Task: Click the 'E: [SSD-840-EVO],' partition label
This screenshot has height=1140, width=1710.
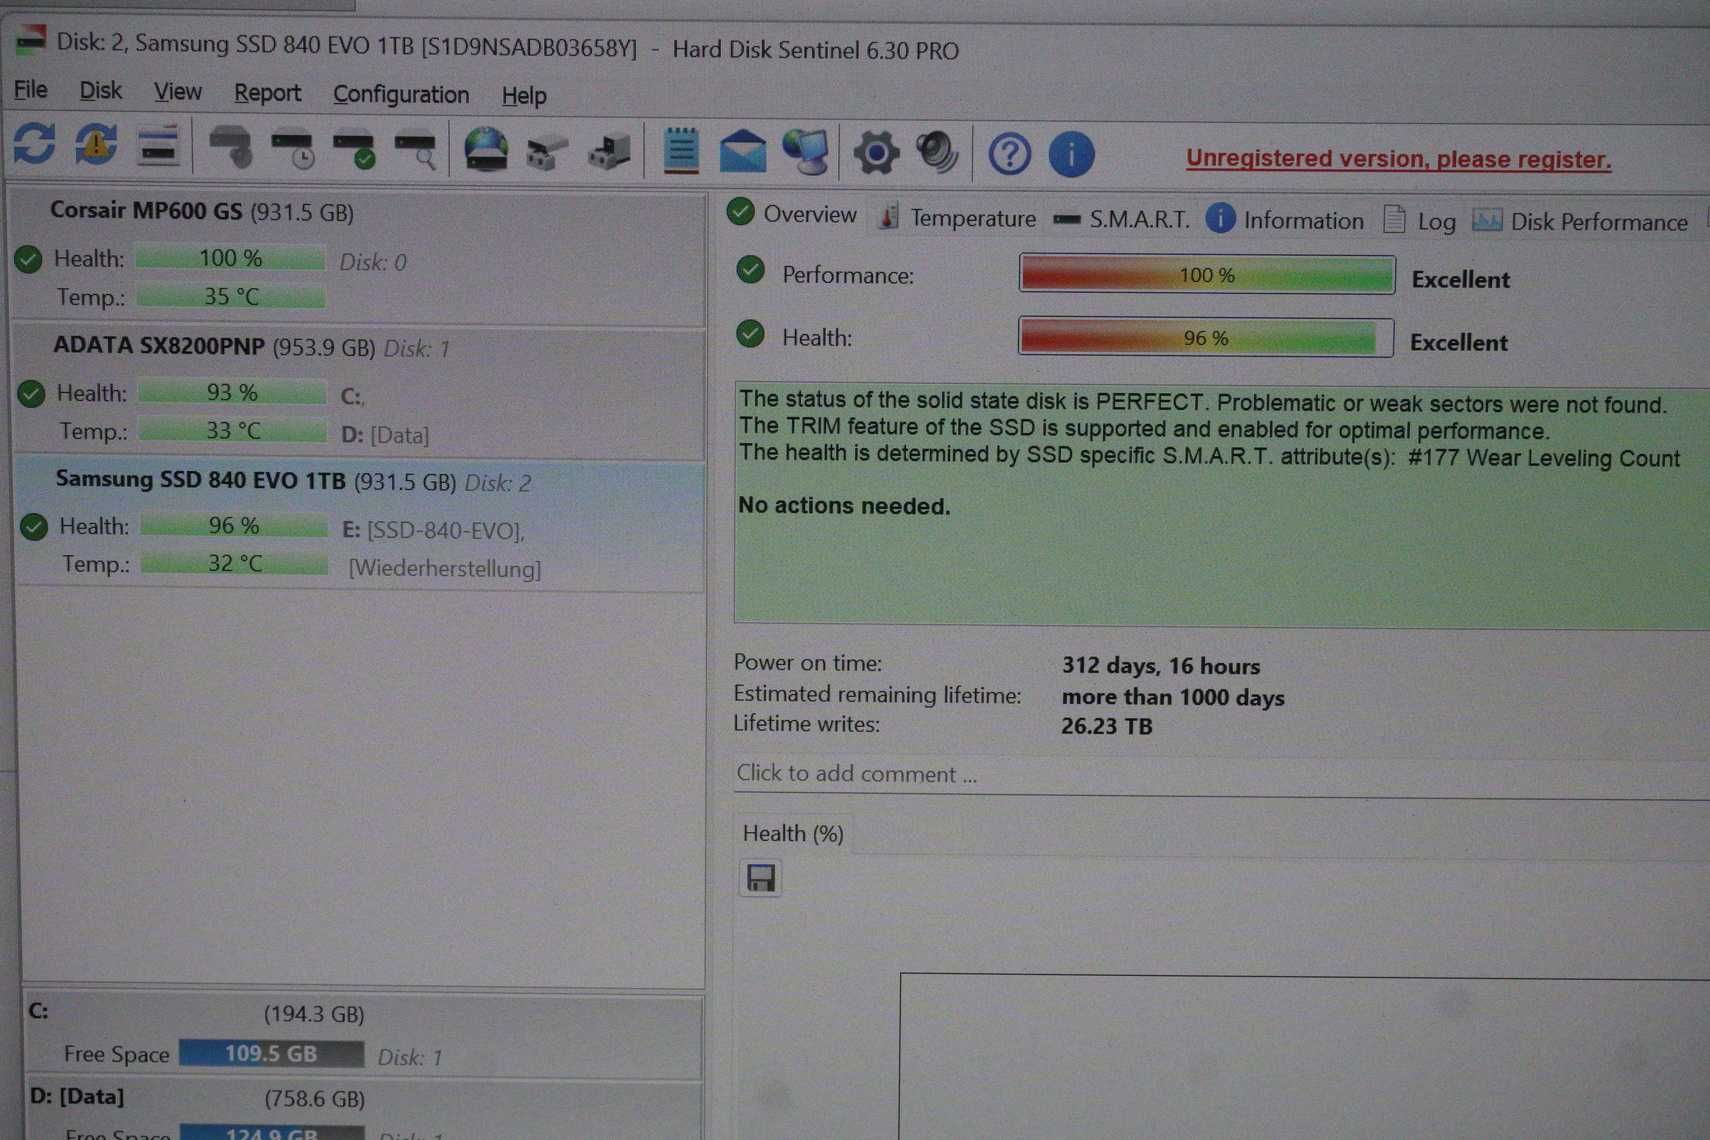Action: point(433,530)
